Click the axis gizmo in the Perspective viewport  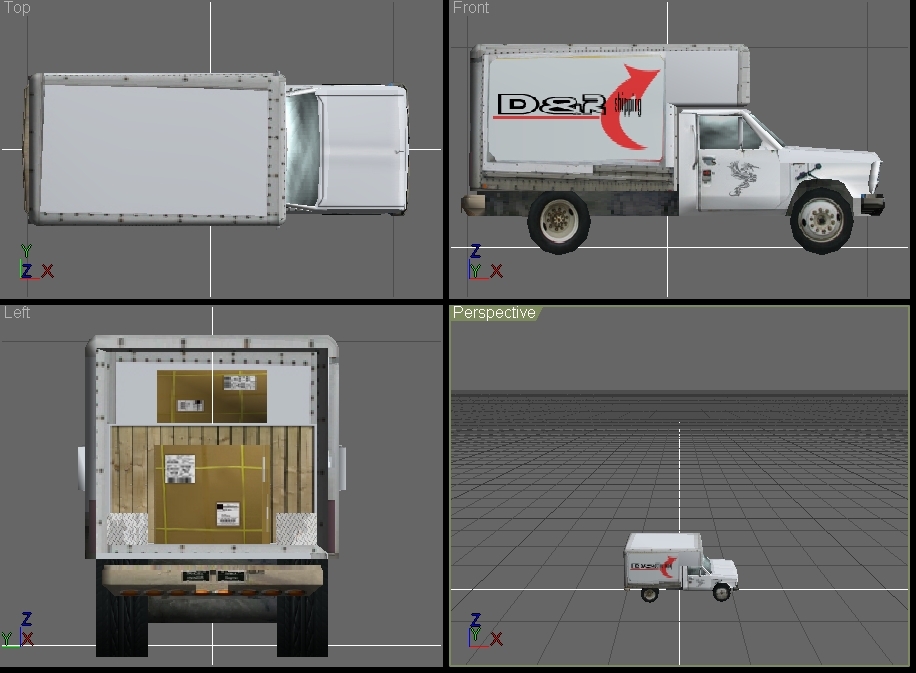point(485,629)
